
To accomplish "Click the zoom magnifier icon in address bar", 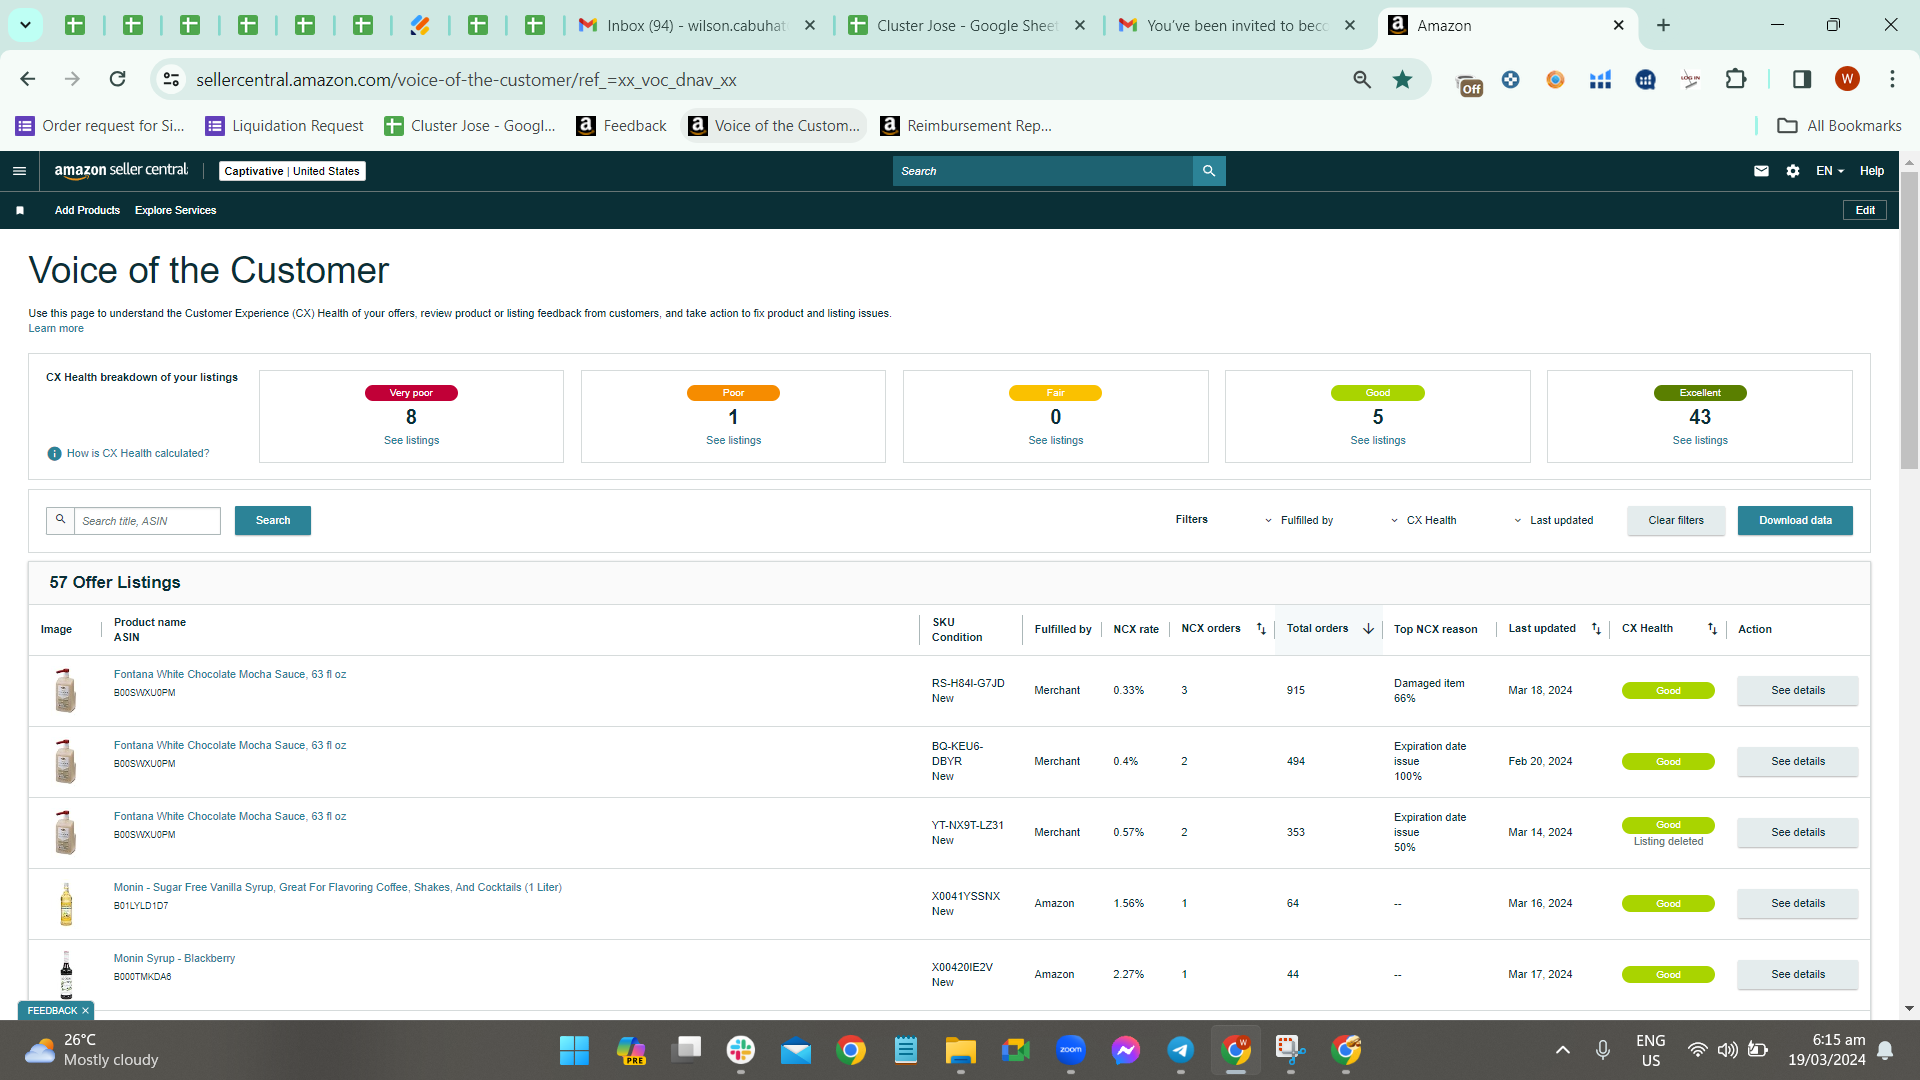I will click(x=1362, y=79).
